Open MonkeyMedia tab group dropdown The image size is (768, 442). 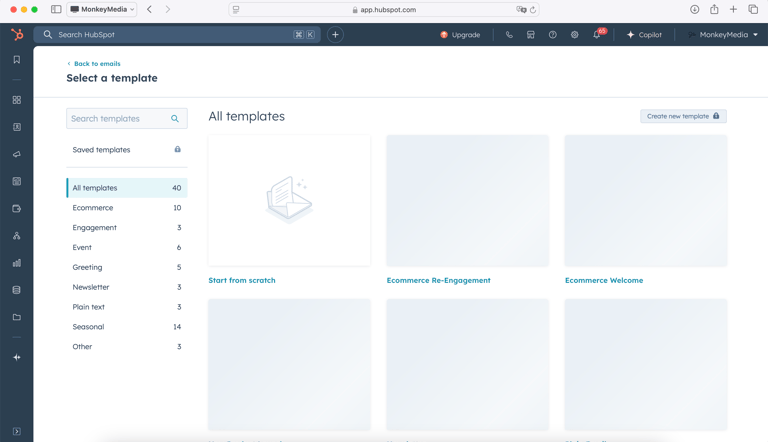102,9
